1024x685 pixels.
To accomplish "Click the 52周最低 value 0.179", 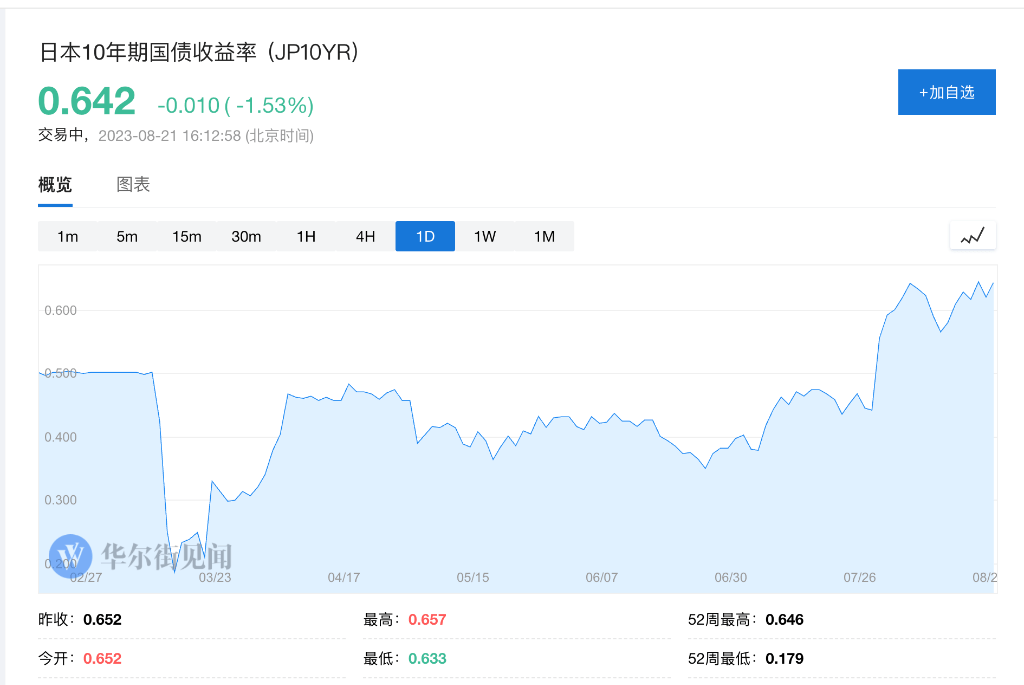I will coord(784,658).
